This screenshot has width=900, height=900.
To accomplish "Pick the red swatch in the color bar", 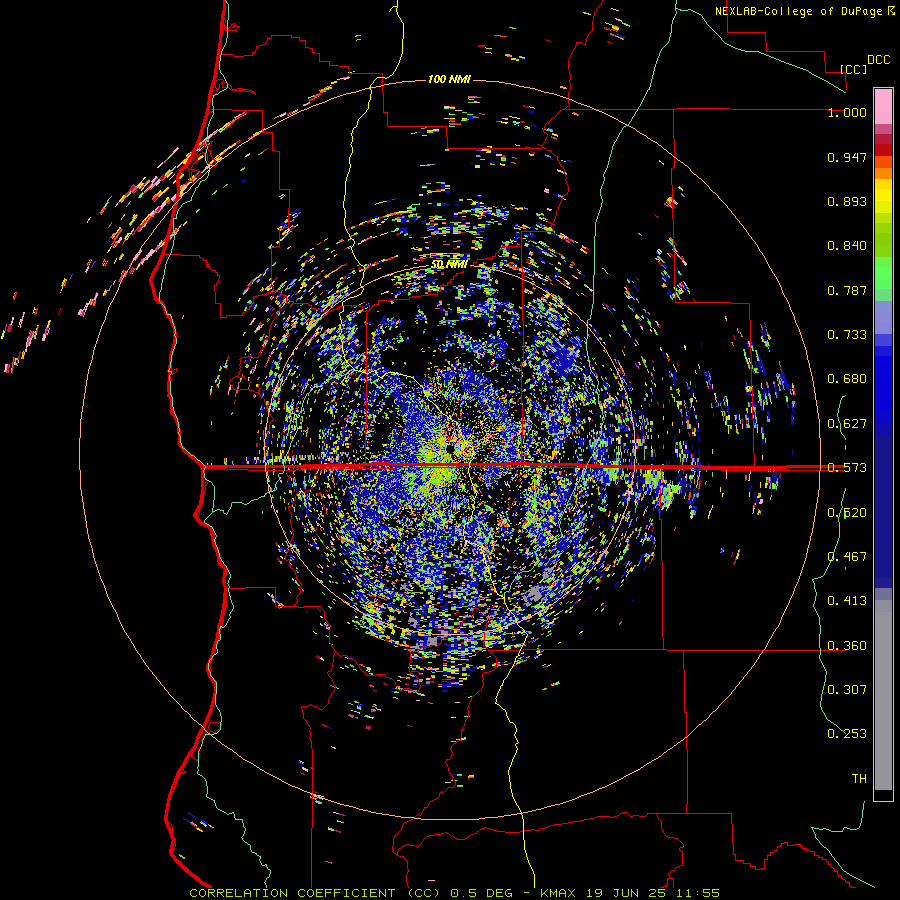I will [x=883, y=150].
